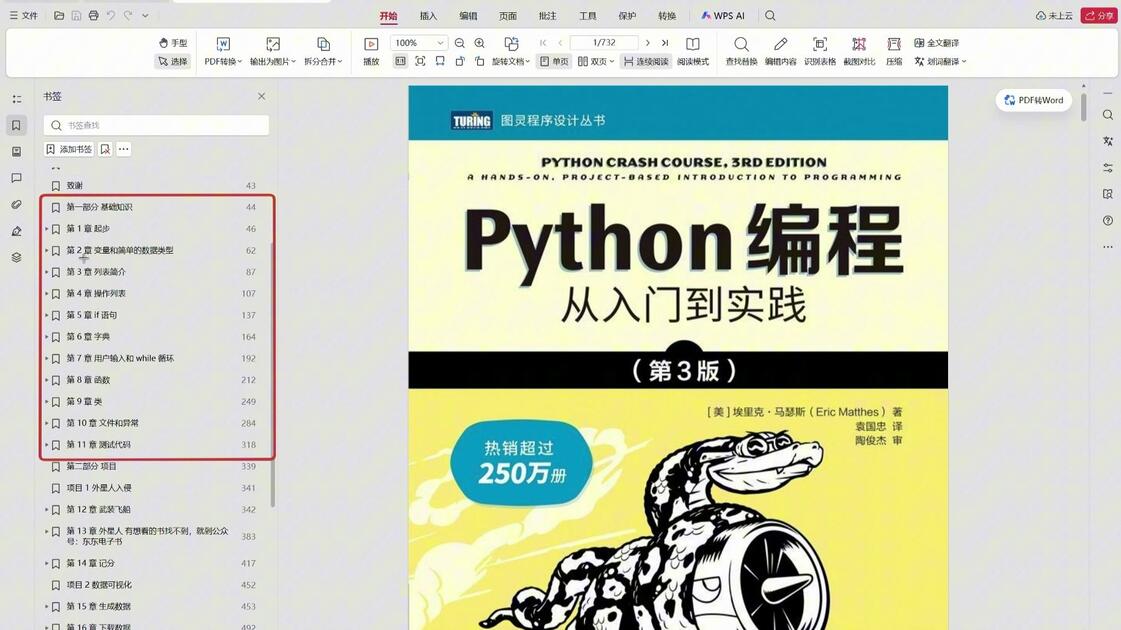Toggle 连续阅读 continuous reading
Viewport: 1121px width, 630px height.
[646, 61]
